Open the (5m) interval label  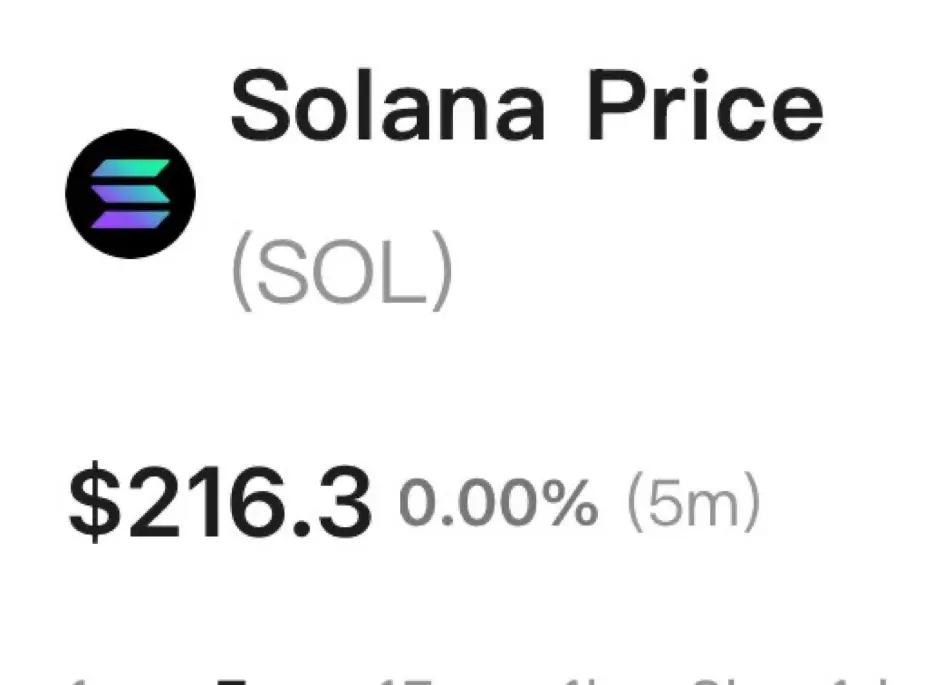[x=693, y=503]
